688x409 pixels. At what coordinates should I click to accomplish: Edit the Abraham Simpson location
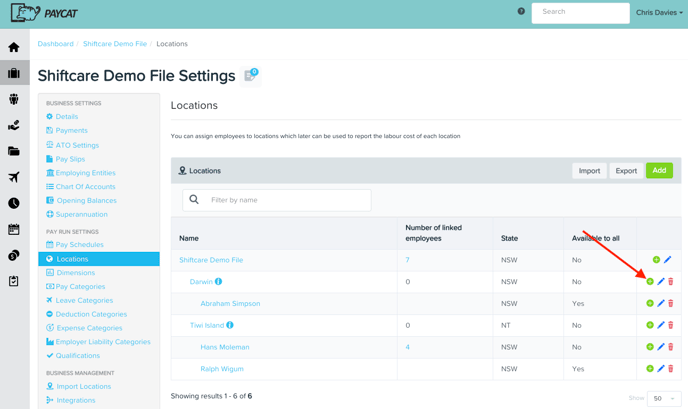click(x=661, y=303)
